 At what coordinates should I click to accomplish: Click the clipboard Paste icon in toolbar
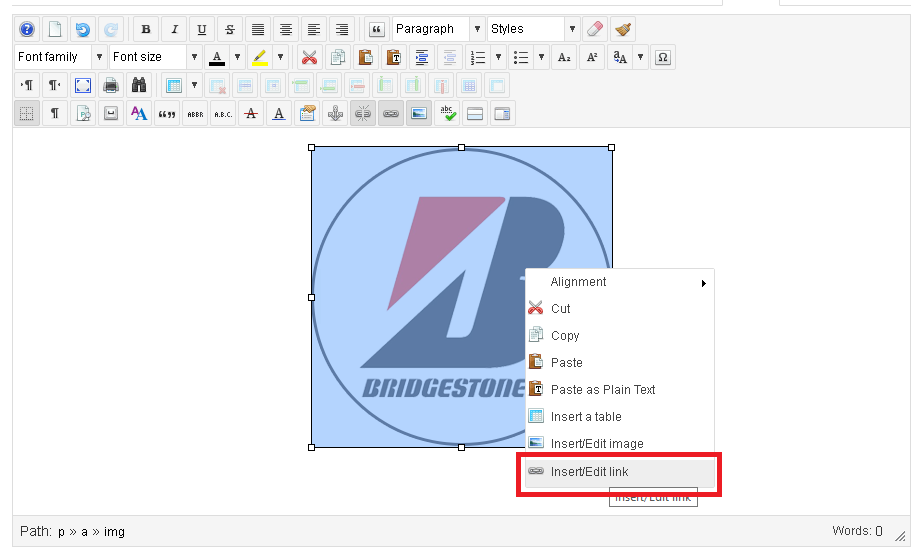pyautogui.click(x=365, y=57)
